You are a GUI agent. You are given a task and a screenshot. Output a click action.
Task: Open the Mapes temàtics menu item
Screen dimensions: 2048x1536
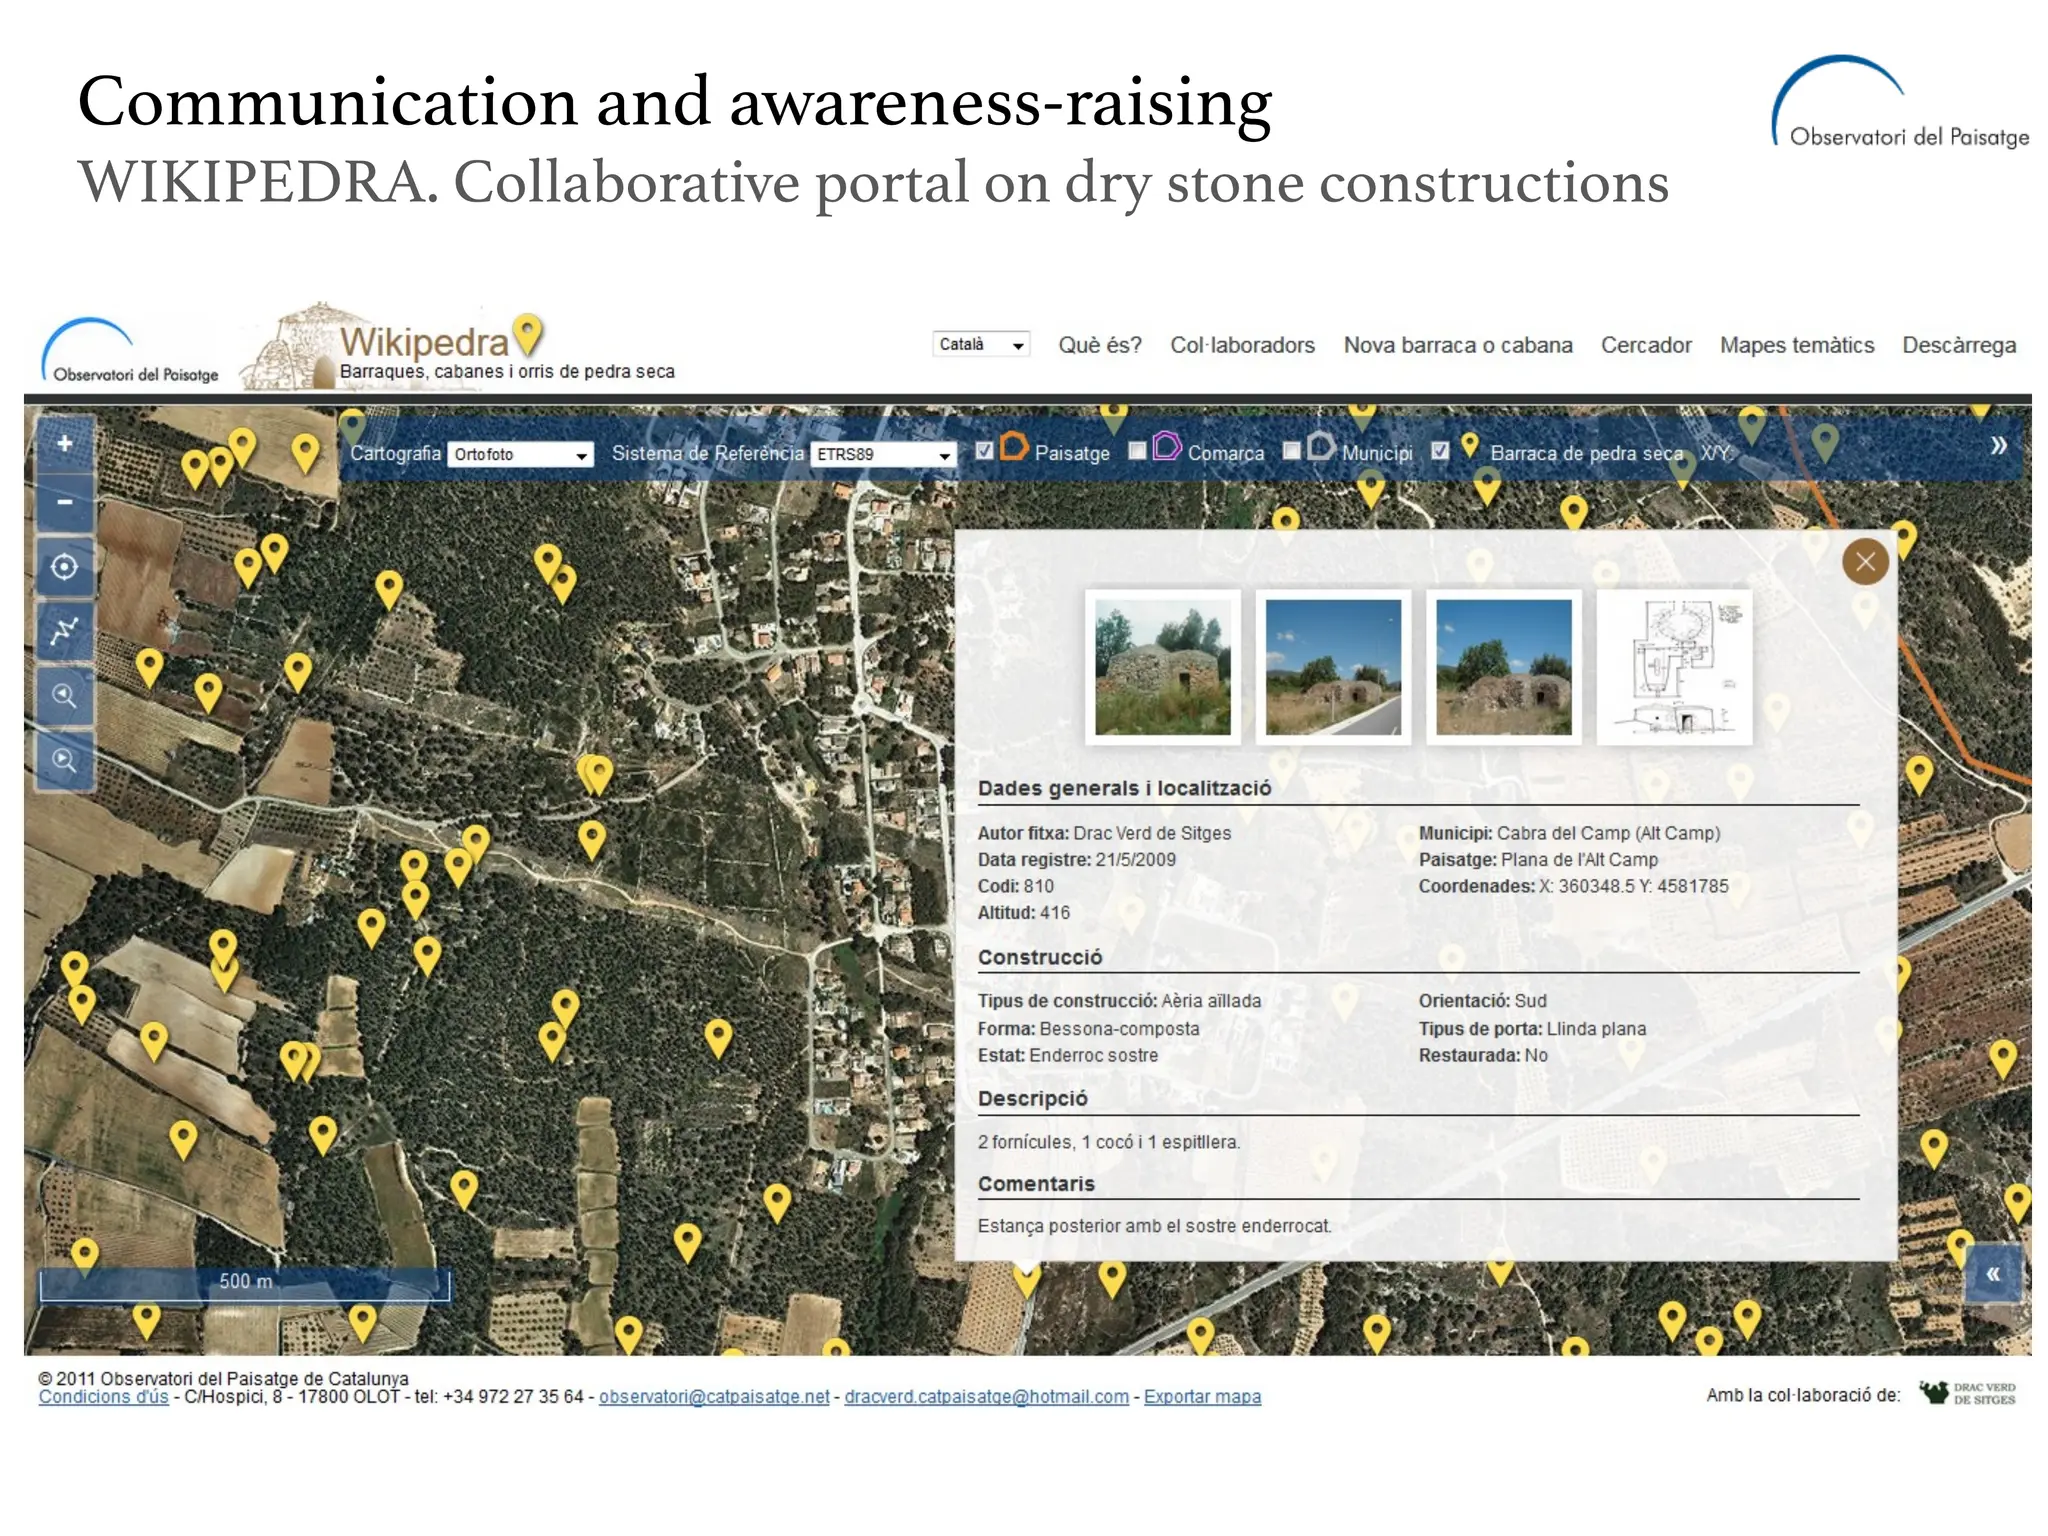1797,345
